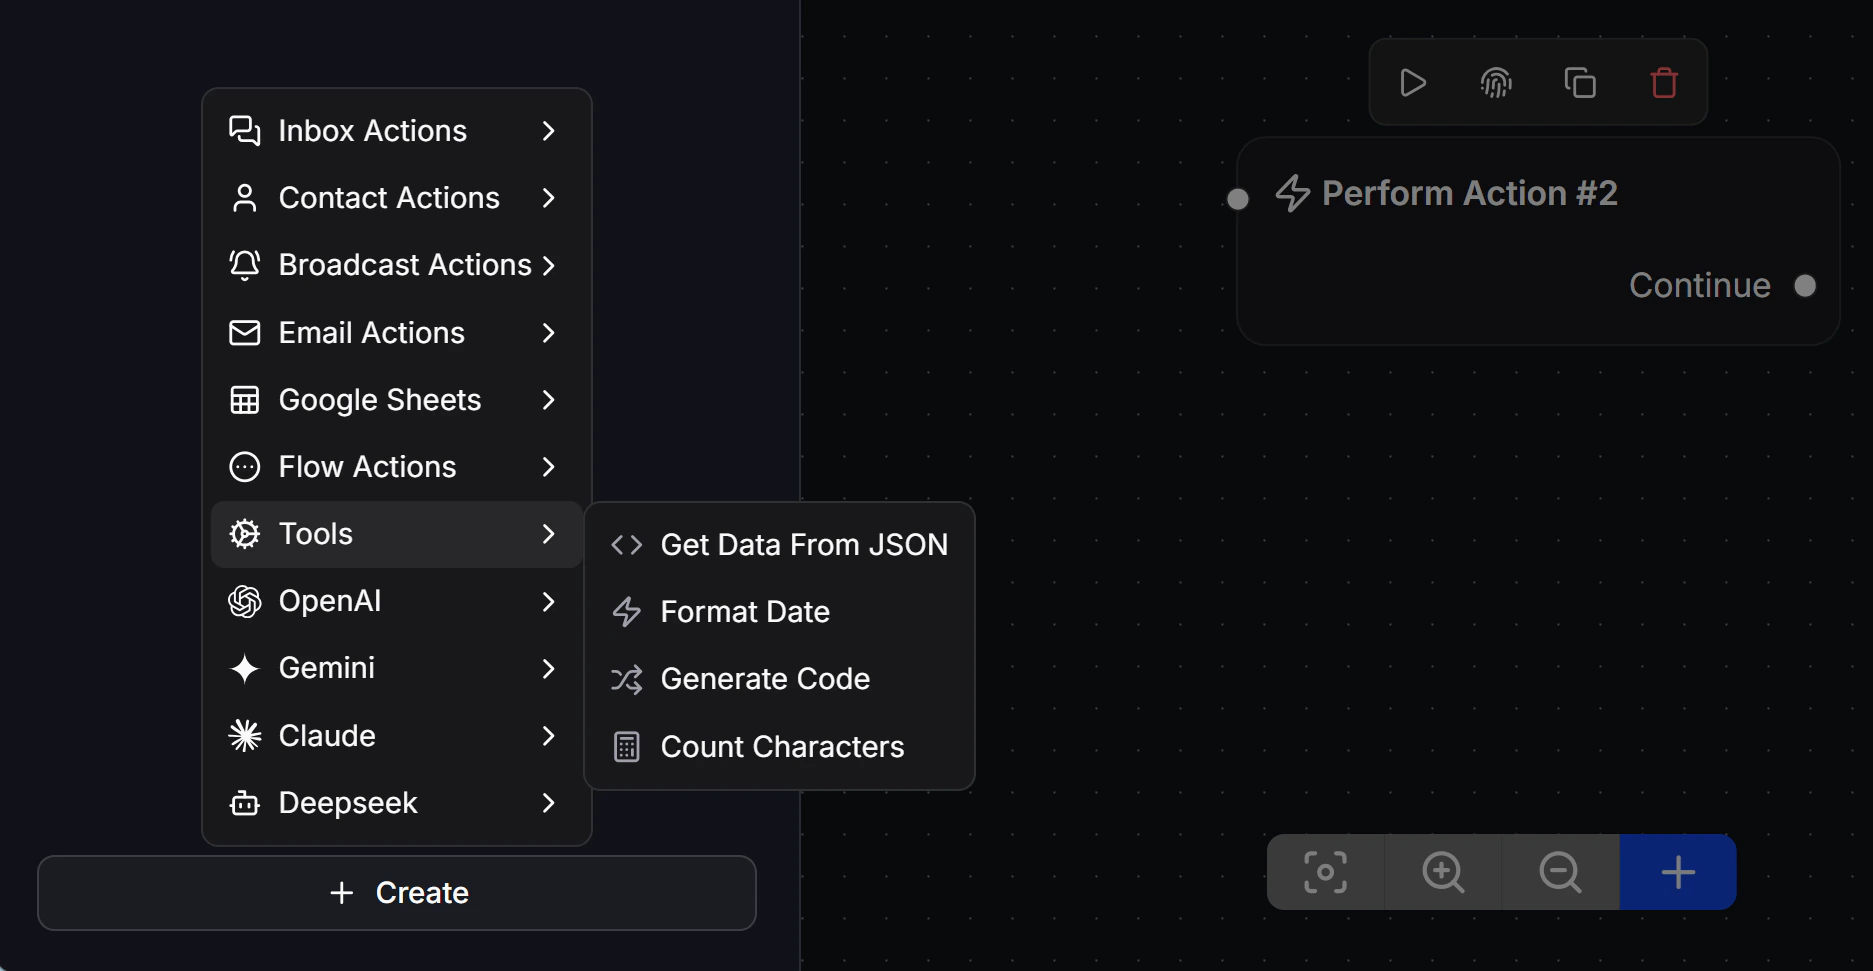Click the Claude starburst icon
1873x971 pixels.
(244, 736)
